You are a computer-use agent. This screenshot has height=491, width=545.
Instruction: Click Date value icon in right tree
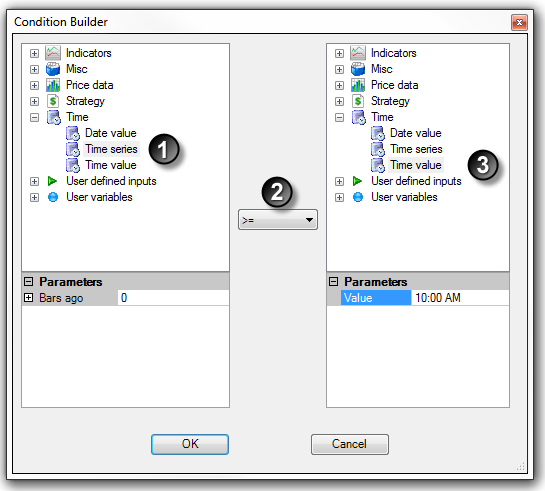pyautogui.click(x=378, y=133)
